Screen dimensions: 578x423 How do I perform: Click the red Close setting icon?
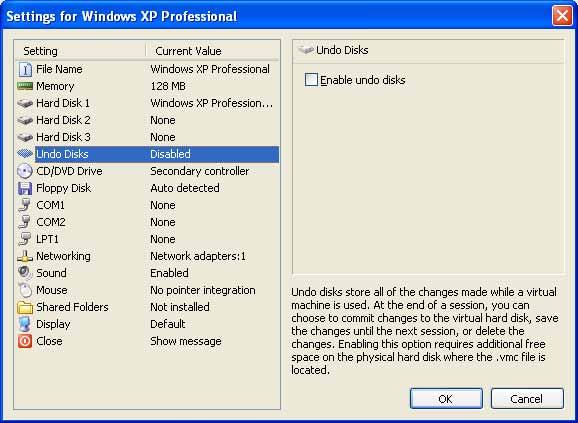(25, 341)
